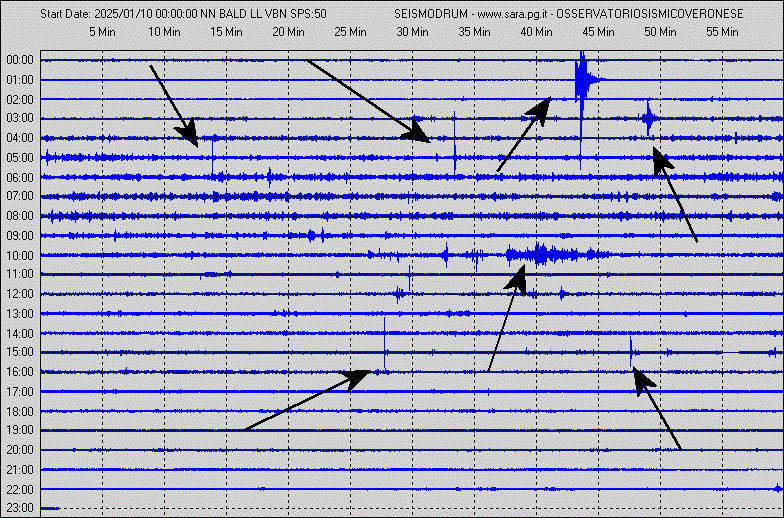Click the 05:00 hour row label

click(x=20, y=158)
